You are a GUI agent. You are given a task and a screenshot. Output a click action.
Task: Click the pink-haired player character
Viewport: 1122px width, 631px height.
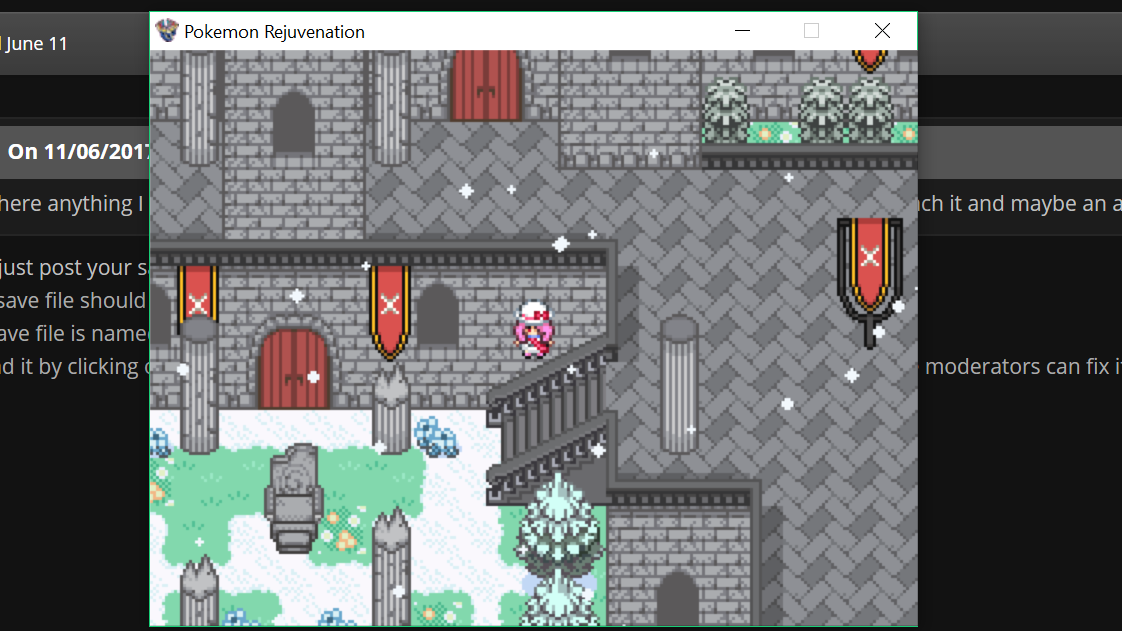pos(534,329)
